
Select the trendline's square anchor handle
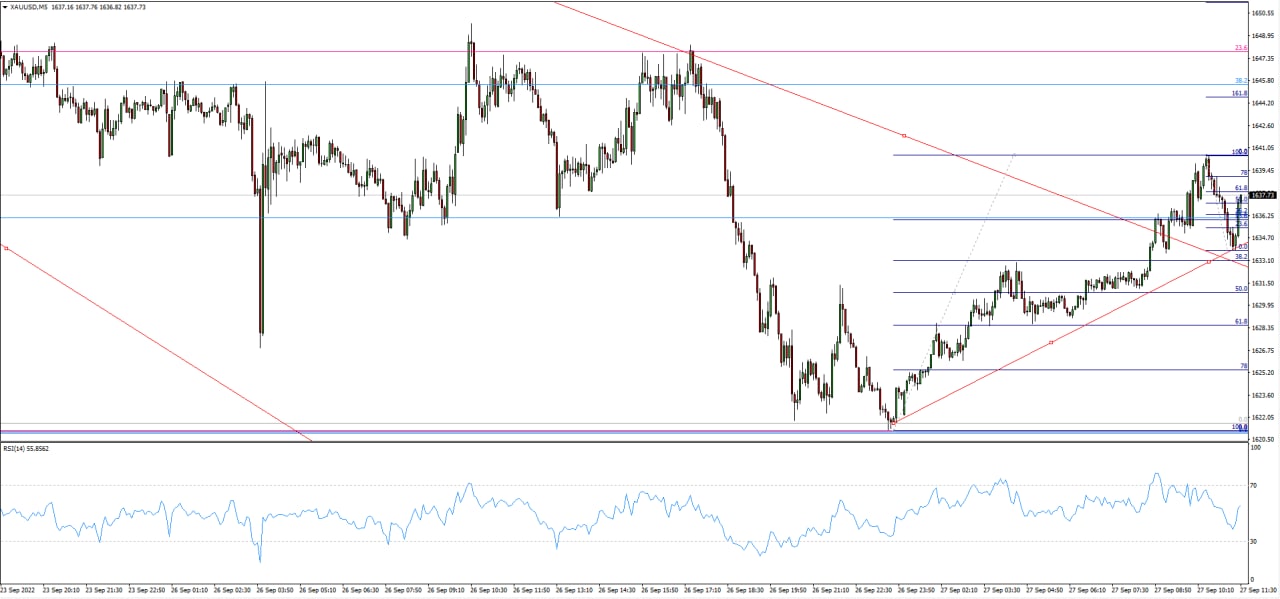point(903,135)
